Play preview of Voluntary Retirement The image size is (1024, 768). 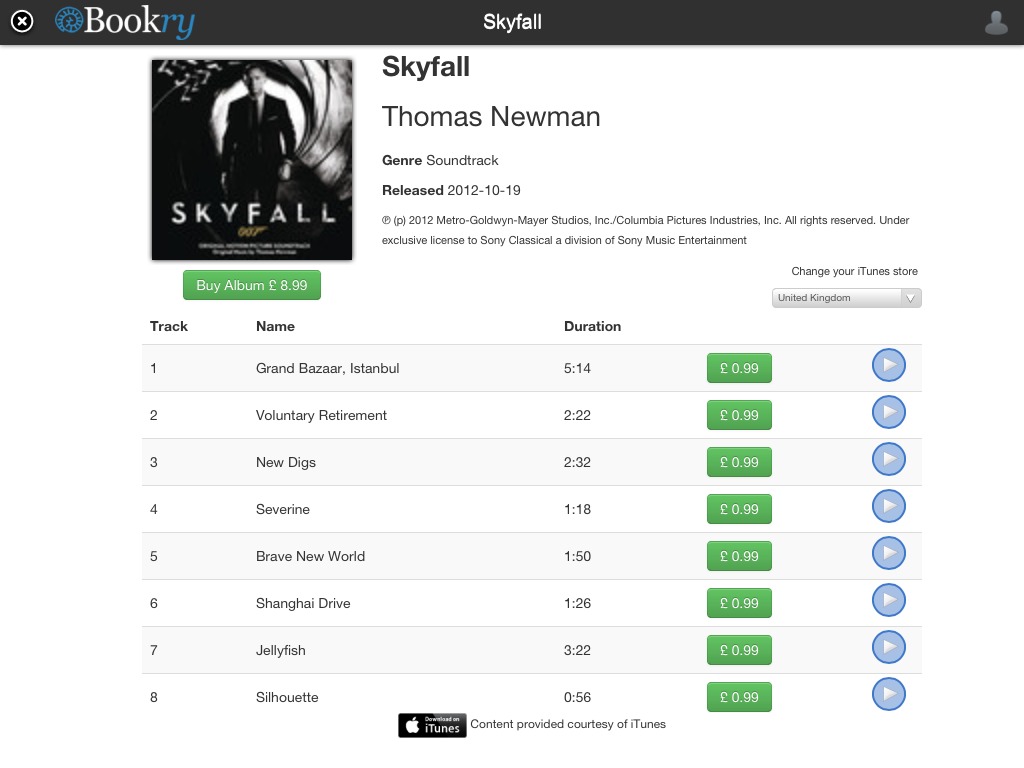click(x=888, y=412)
